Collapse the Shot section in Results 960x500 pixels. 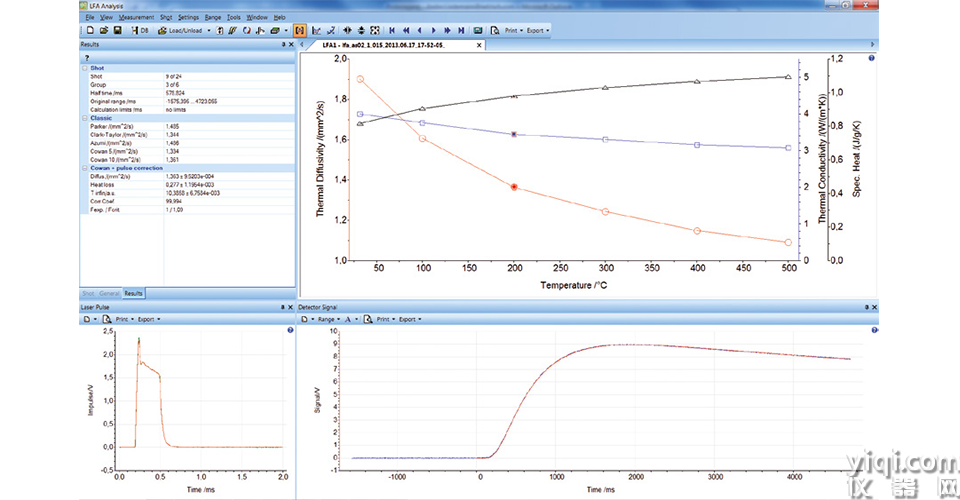click(85, 68)
